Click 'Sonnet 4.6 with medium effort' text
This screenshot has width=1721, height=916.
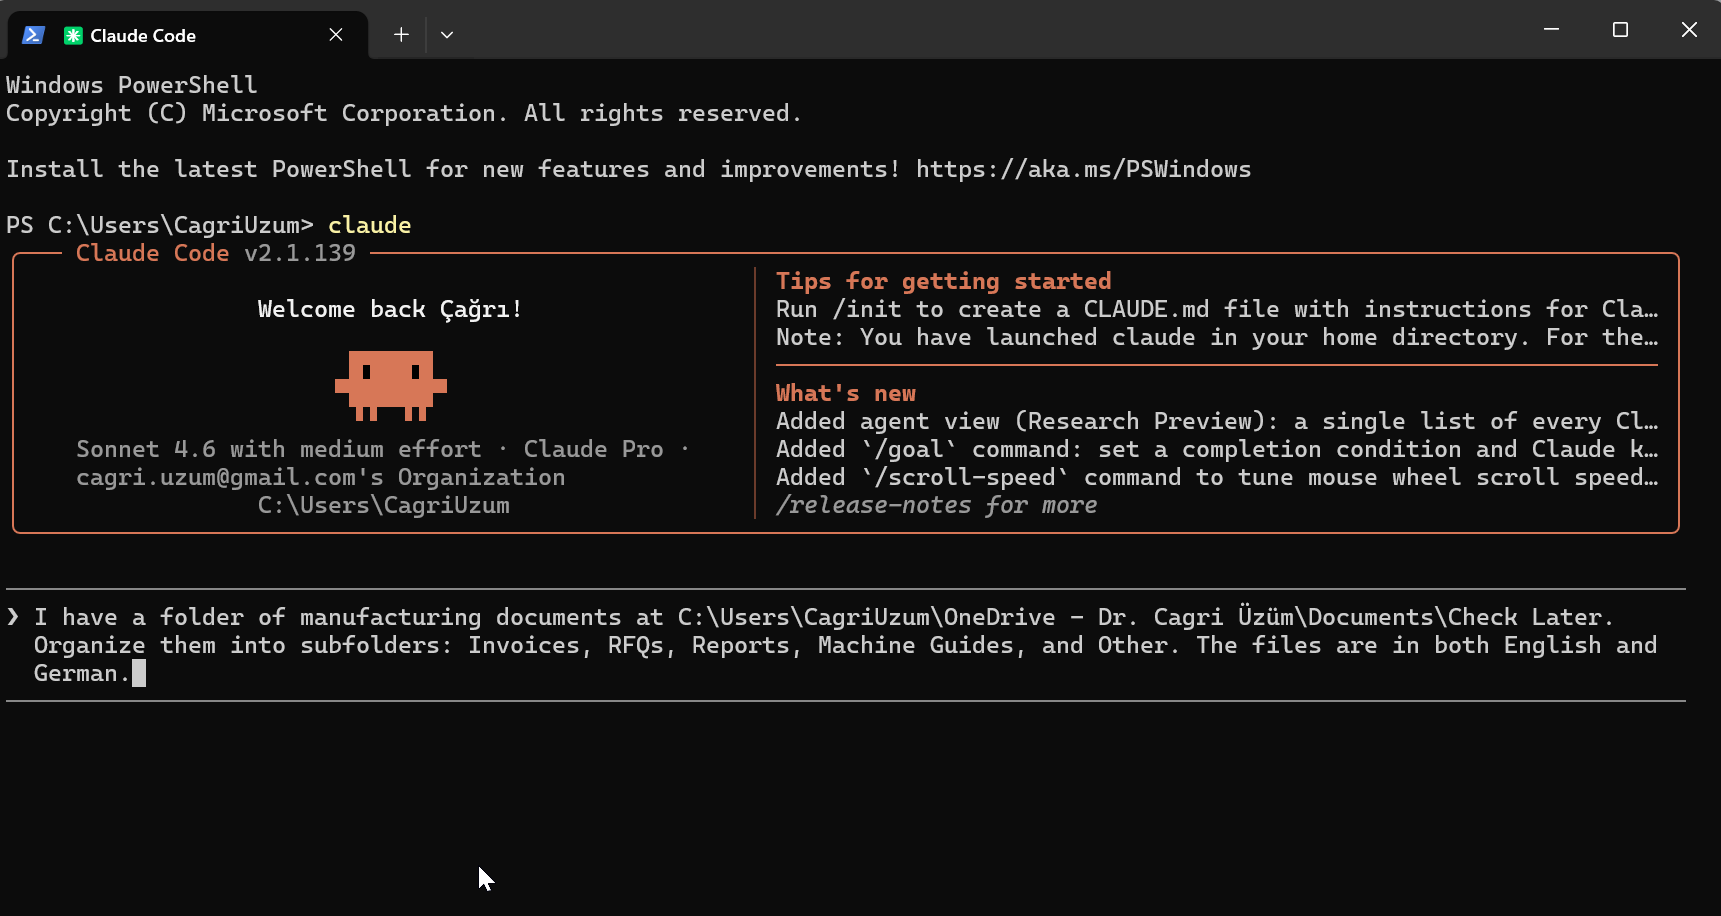click(x=279, y=449)
